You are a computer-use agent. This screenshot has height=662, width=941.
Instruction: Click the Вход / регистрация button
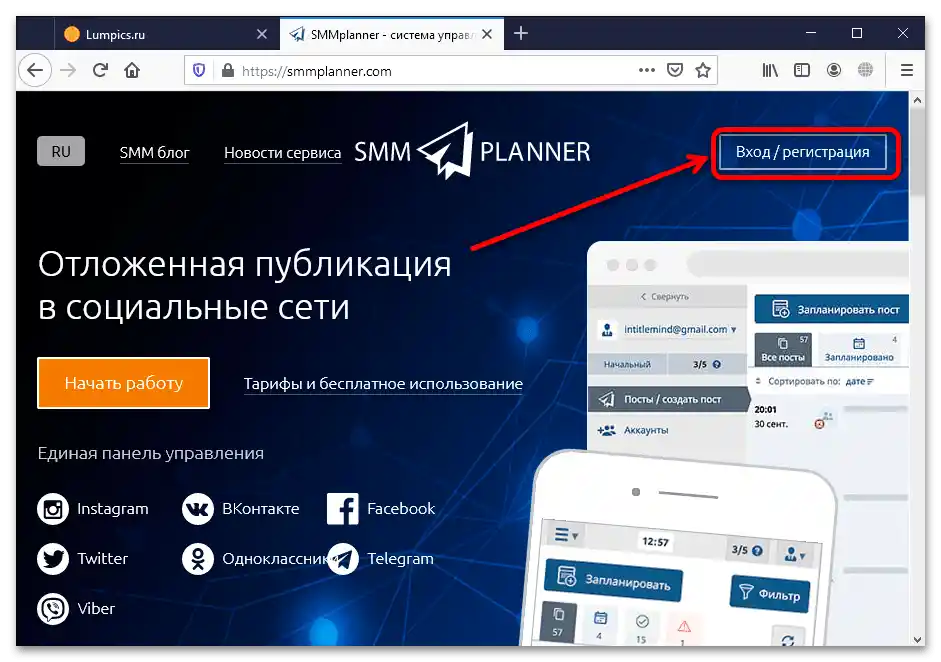coord(804,151)
